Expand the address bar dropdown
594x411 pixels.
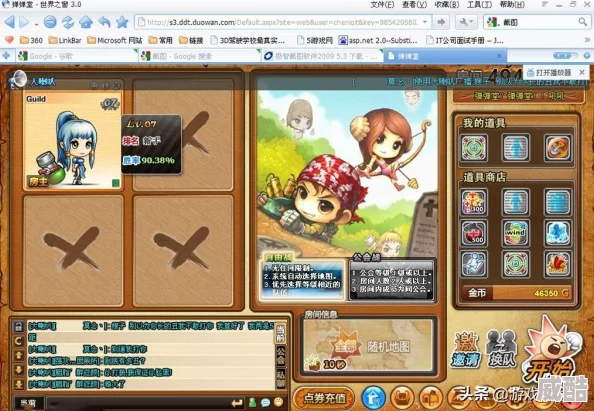tap(425, 22)
